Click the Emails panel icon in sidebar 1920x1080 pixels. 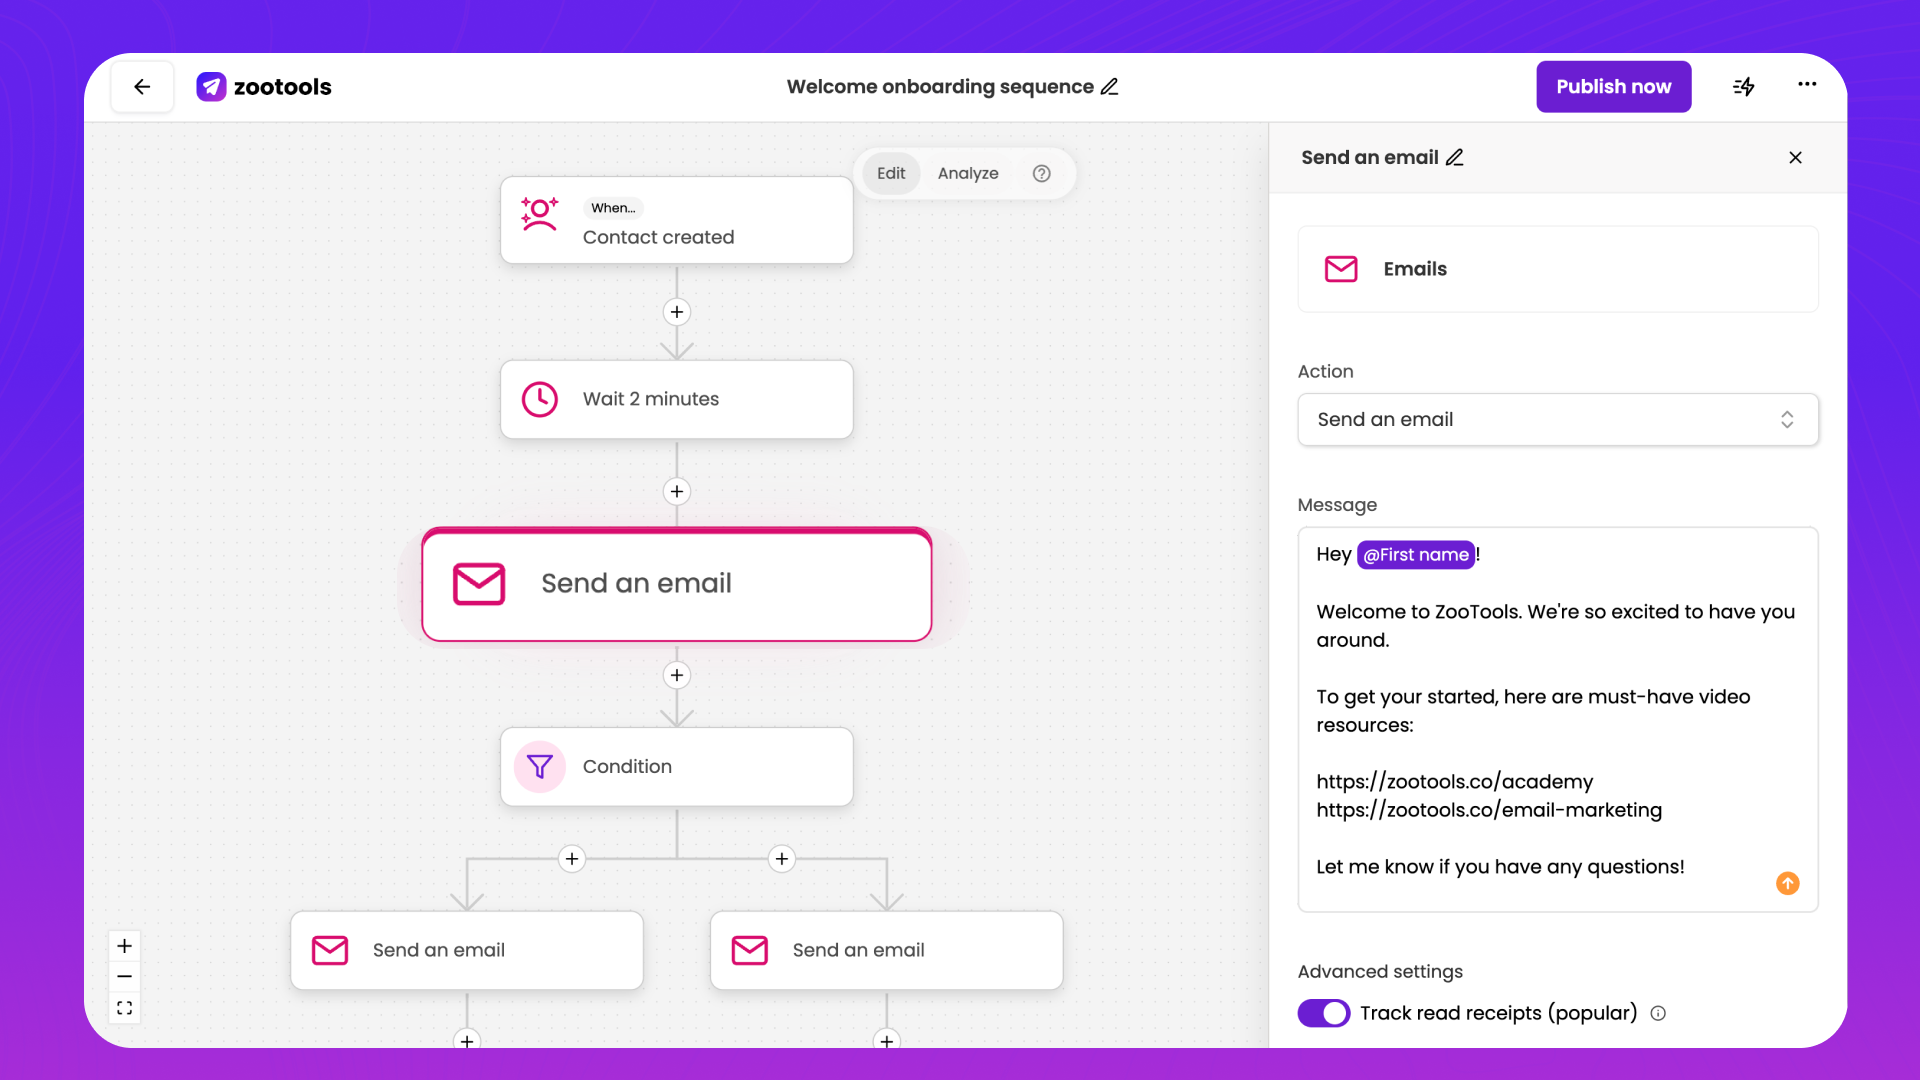[x=1342, y=269]
